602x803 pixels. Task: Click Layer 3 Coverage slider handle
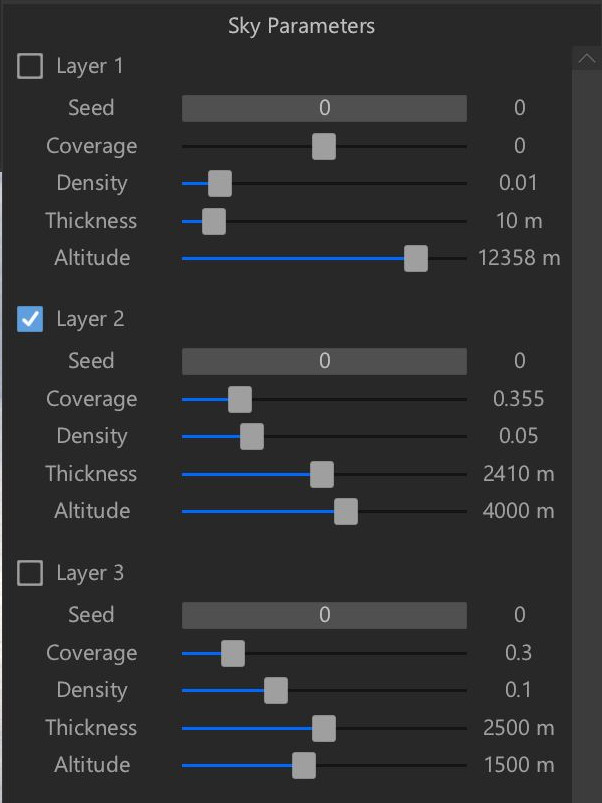tap(233, 653)
